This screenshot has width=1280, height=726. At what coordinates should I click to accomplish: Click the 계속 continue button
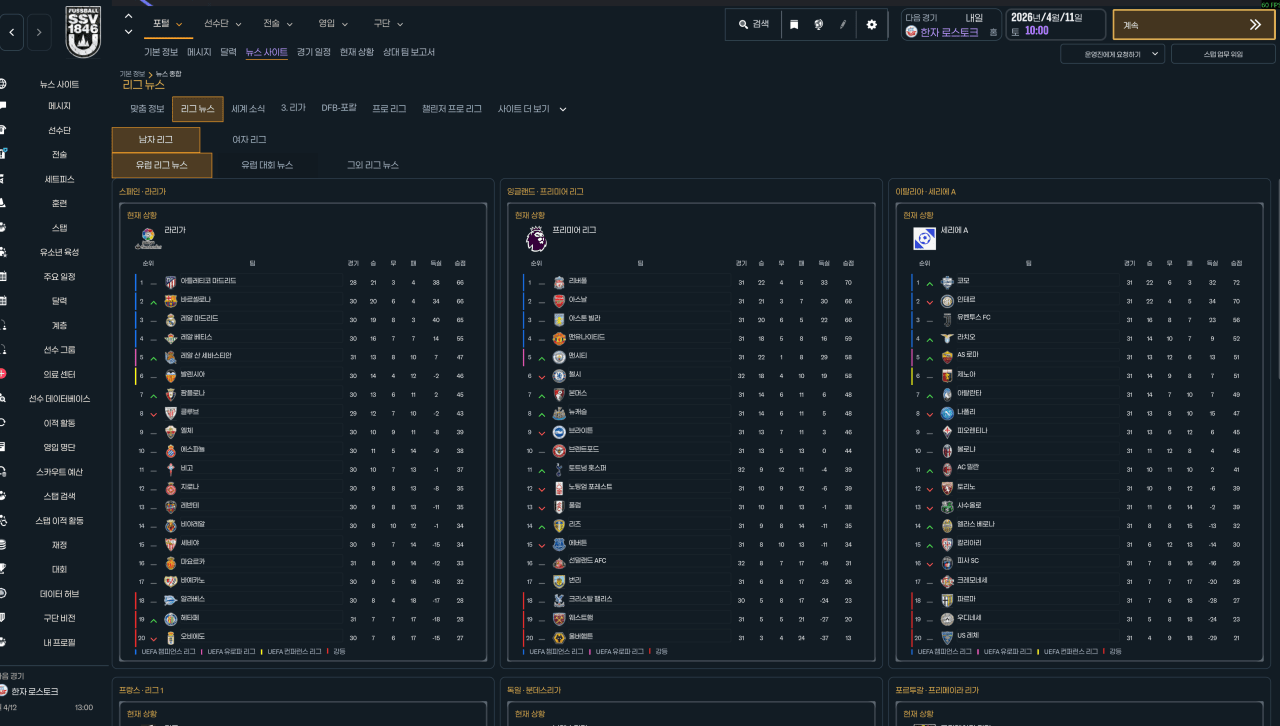(1193, 25)
